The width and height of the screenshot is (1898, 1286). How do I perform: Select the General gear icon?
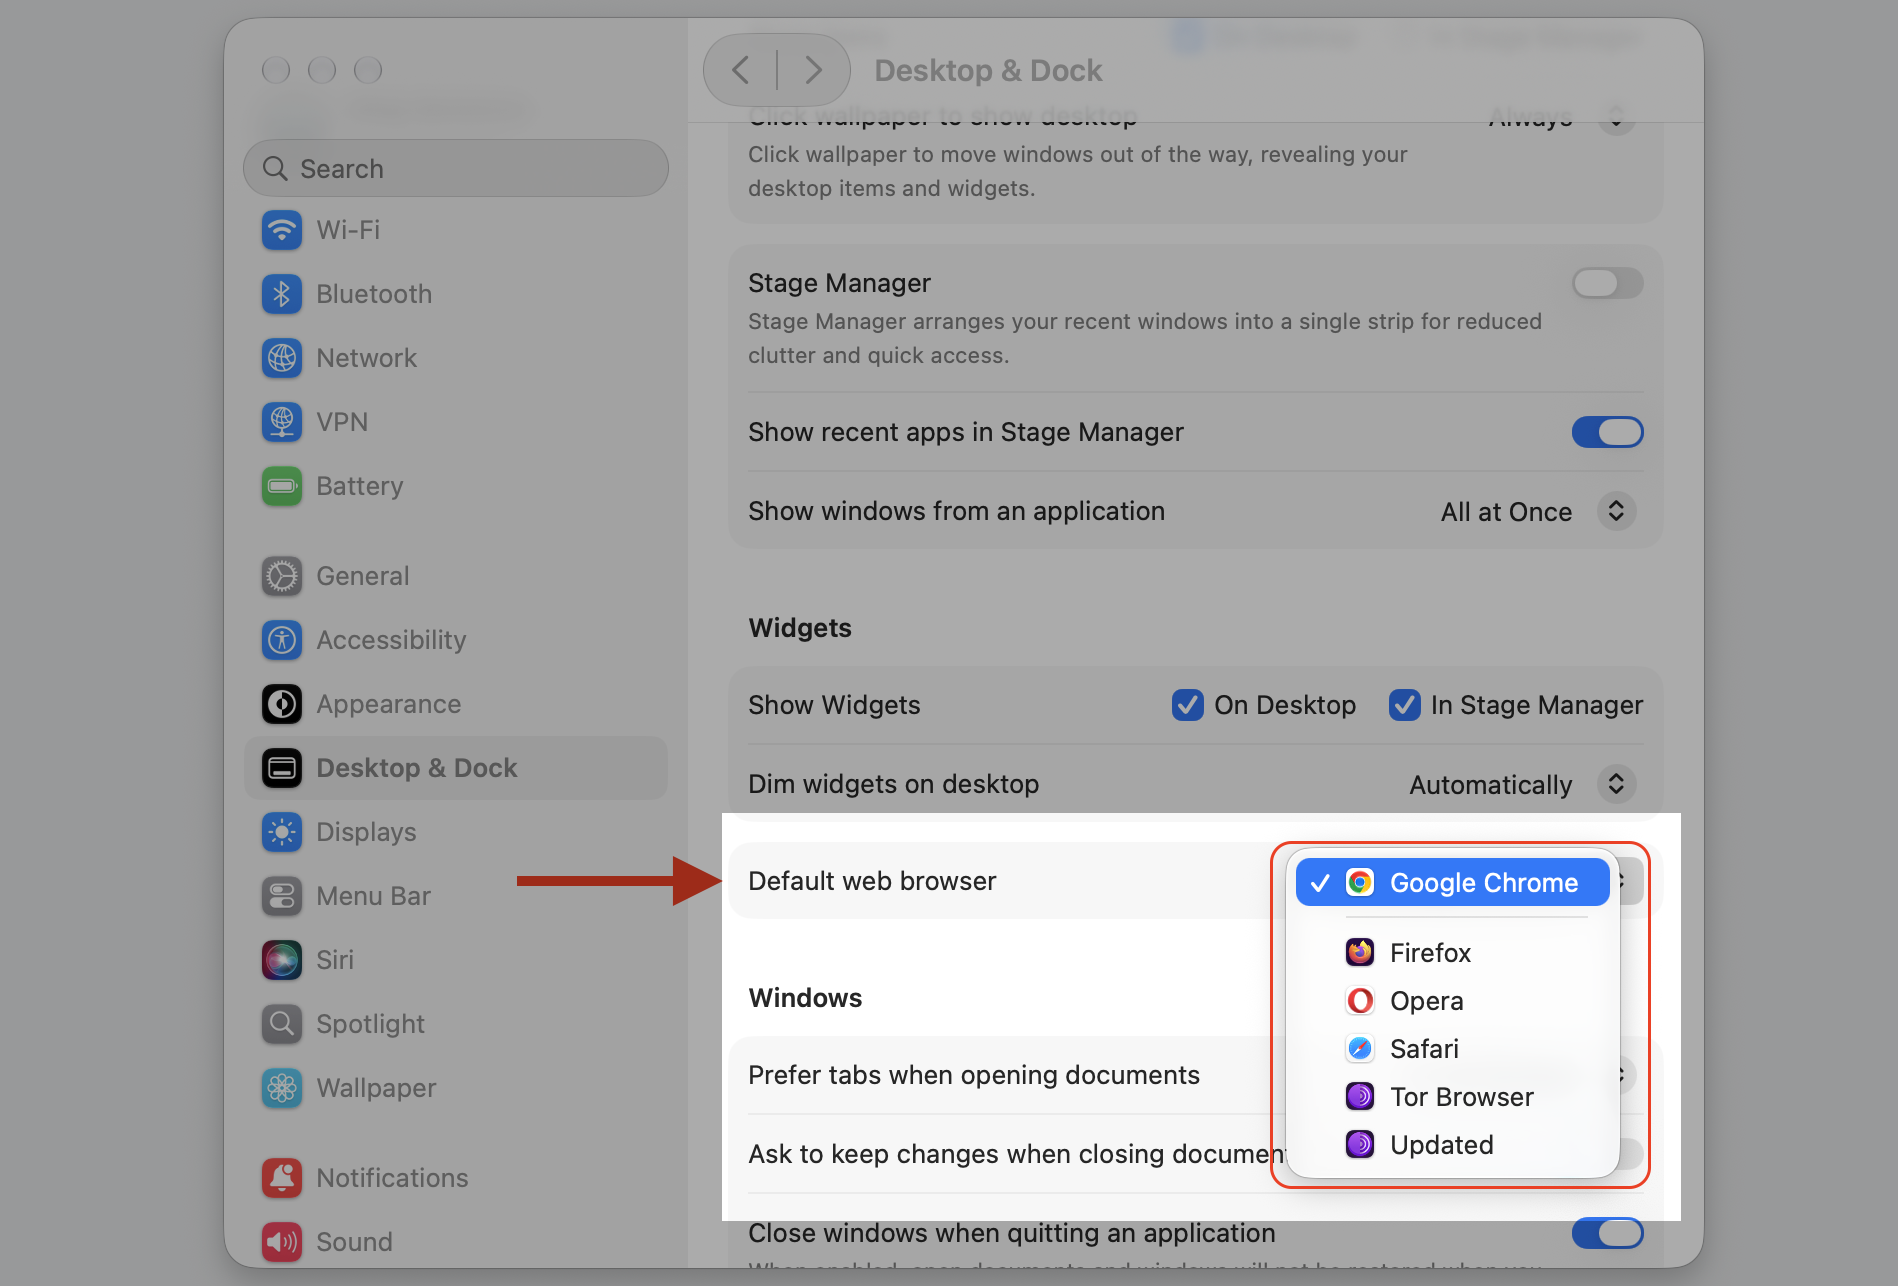(282, 576)
